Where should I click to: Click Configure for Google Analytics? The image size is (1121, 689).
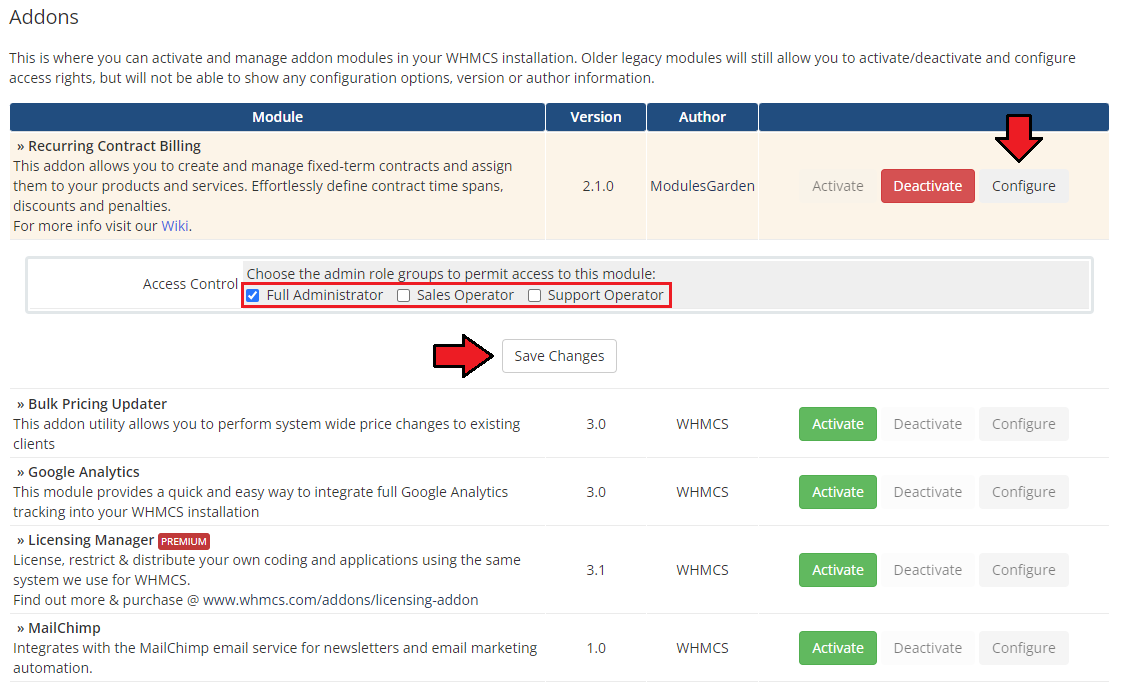pos(1023,492)
